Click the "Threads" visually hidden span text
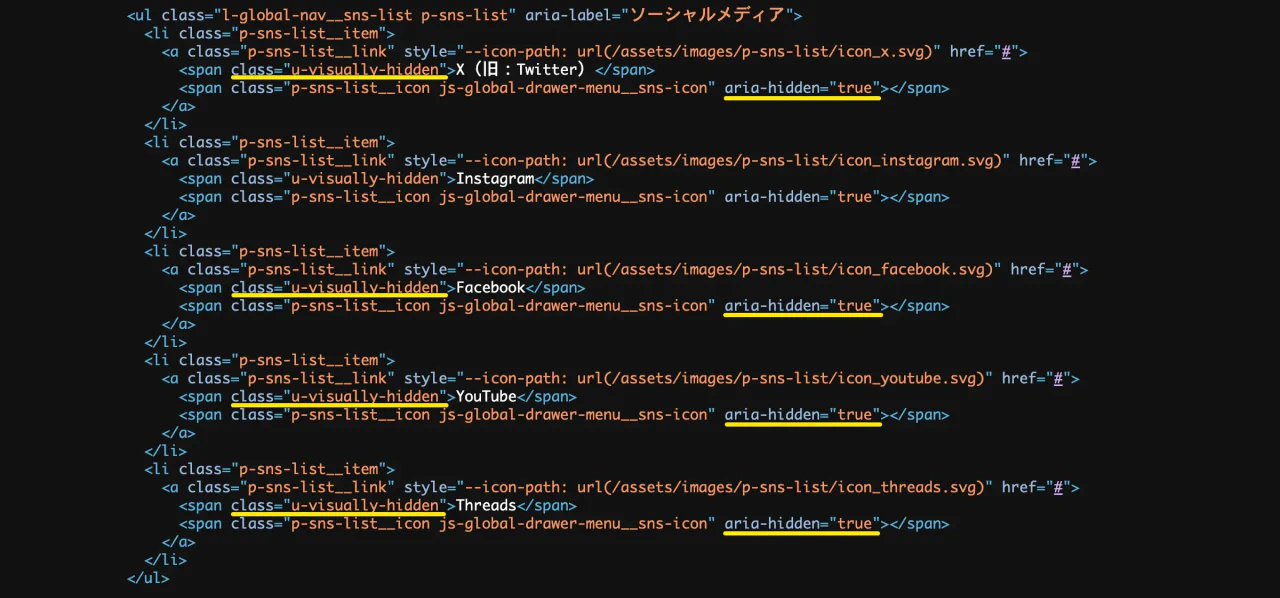This screenshot has height=598, width=1280. 486,506
